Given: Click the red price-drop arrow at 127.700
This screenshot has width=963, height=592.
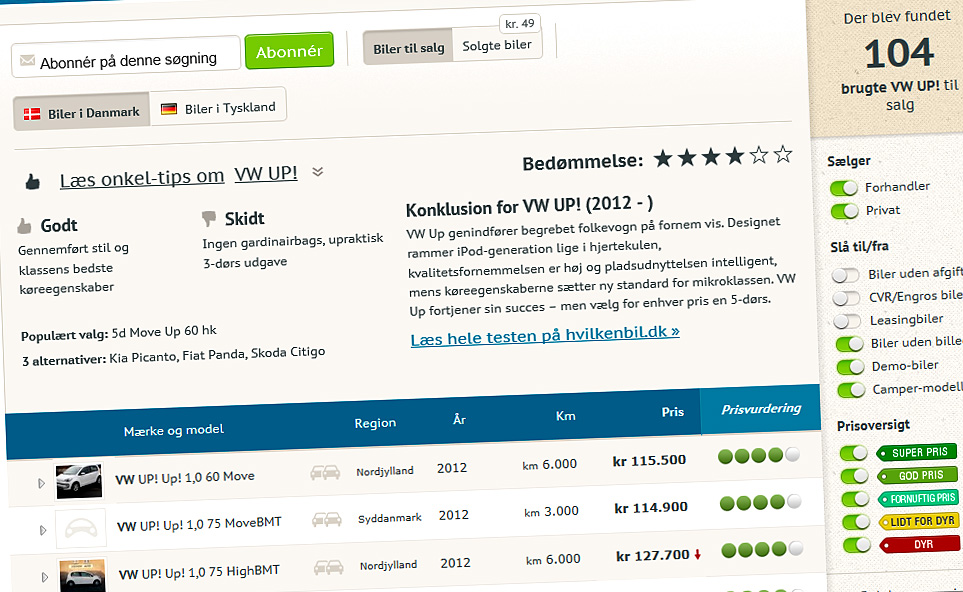Looking at the screenshot, I should 697,555.
